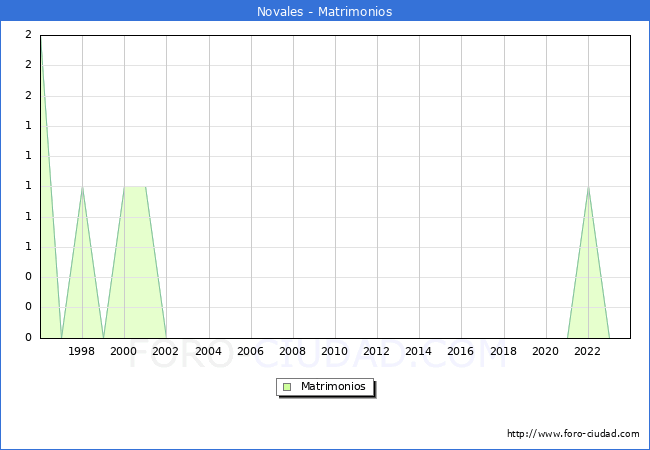This screenshot has width=650, height=450.
Task: Click the 2012 year label
Action: pos(377,351)
